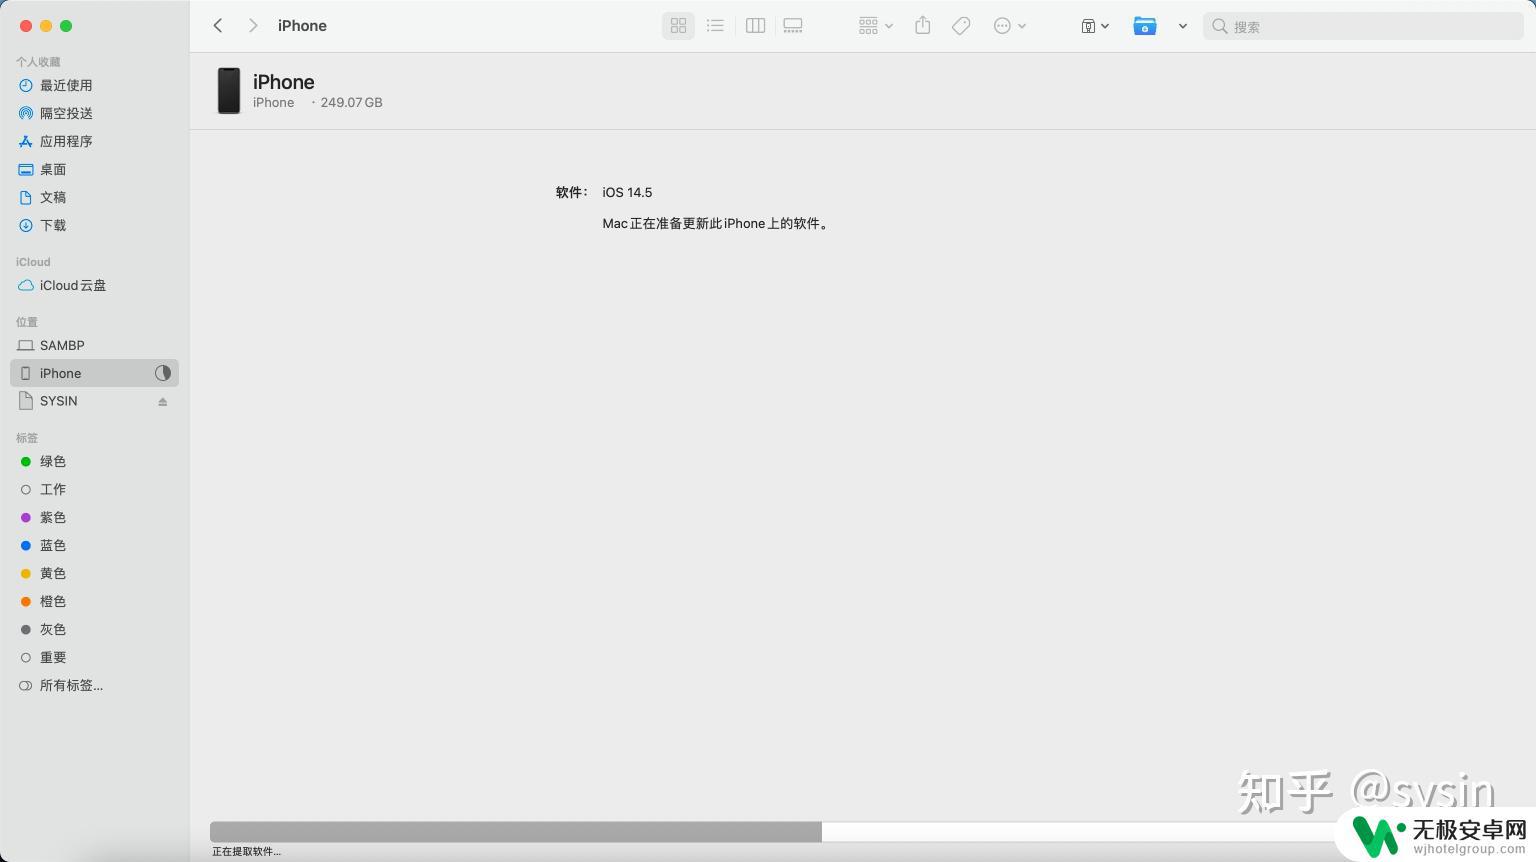Expand the chevron next to blue folder

pos(1183,26)
